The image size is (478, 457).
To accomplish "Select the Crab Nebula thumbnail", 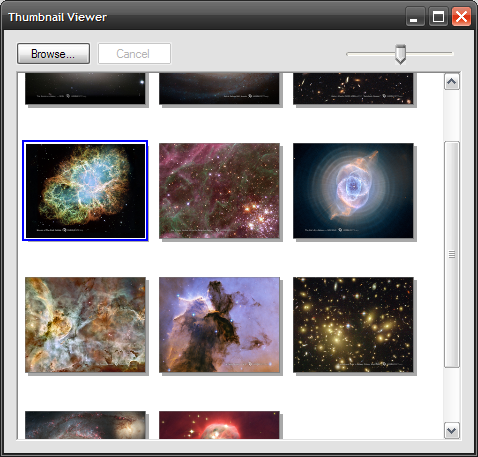I will (85, 191).
